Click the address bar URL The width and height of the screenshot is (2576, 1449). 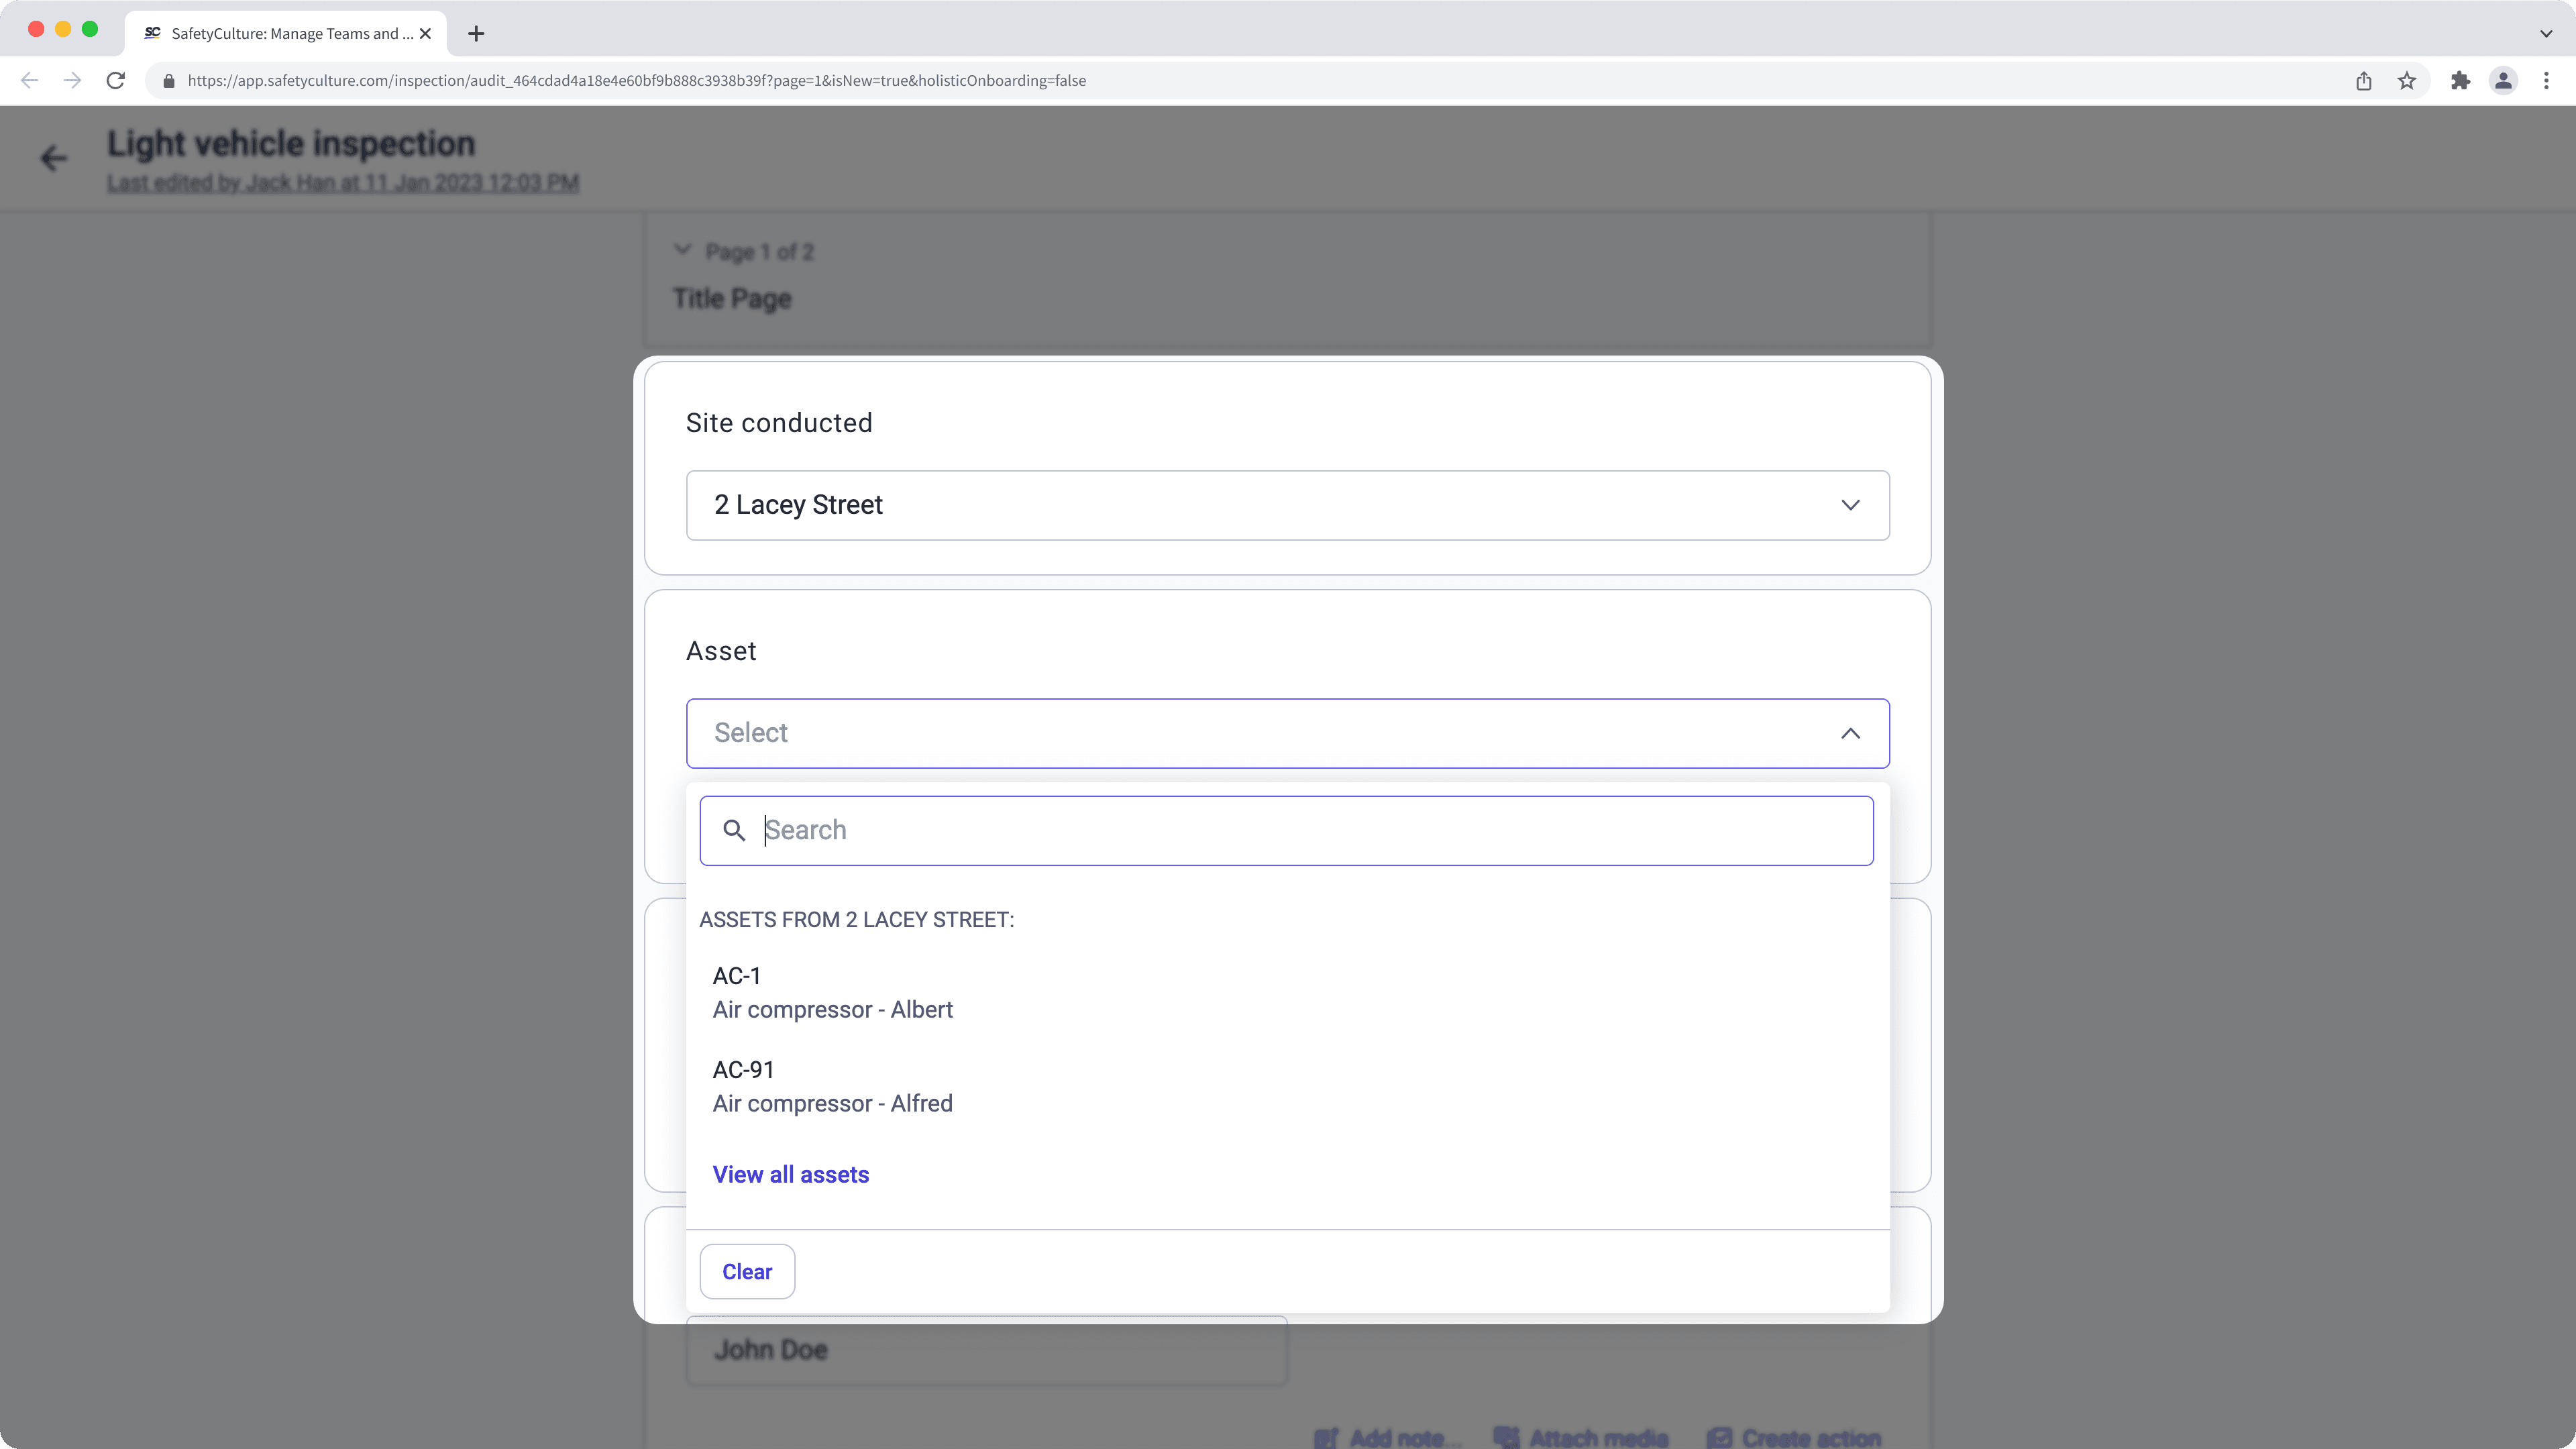pyautogui.click(x=636, y=81)
